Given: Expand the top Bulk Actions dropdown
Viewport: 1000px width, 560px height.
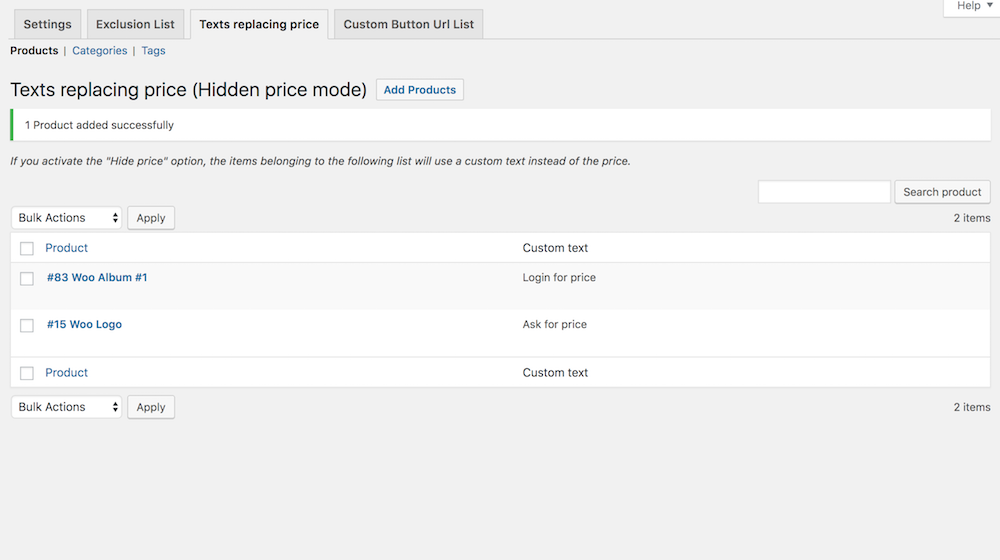Looking at the screenshot, I should (x=66, y=218).
